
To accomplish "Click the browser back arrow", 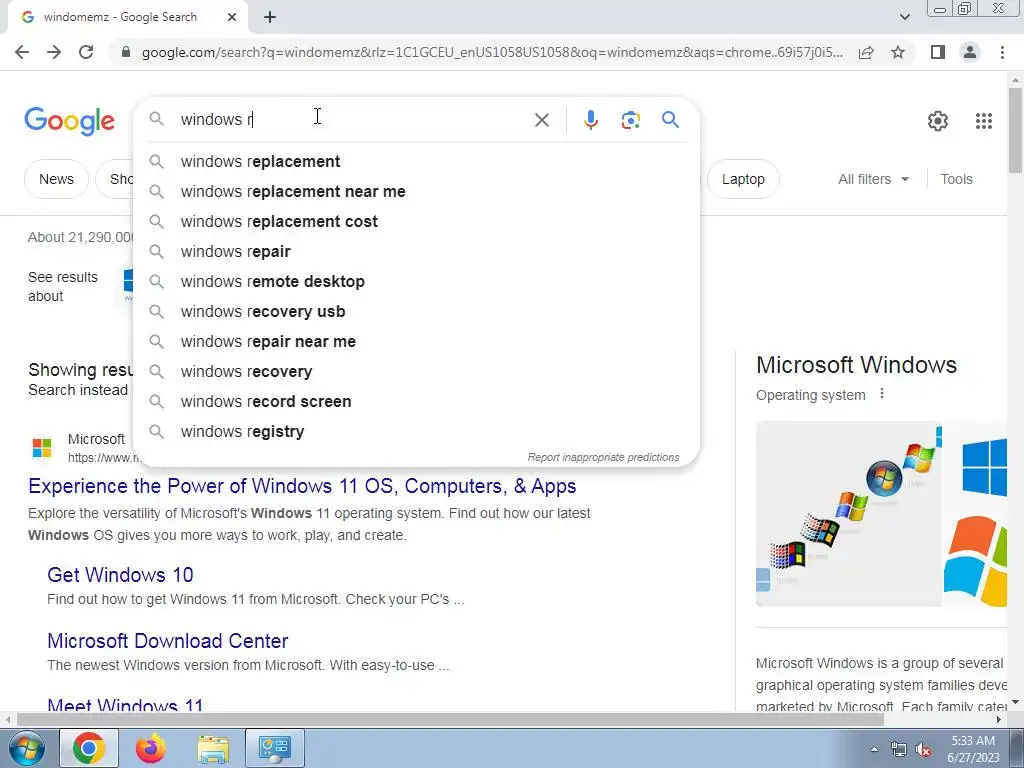I will (22, 52).
